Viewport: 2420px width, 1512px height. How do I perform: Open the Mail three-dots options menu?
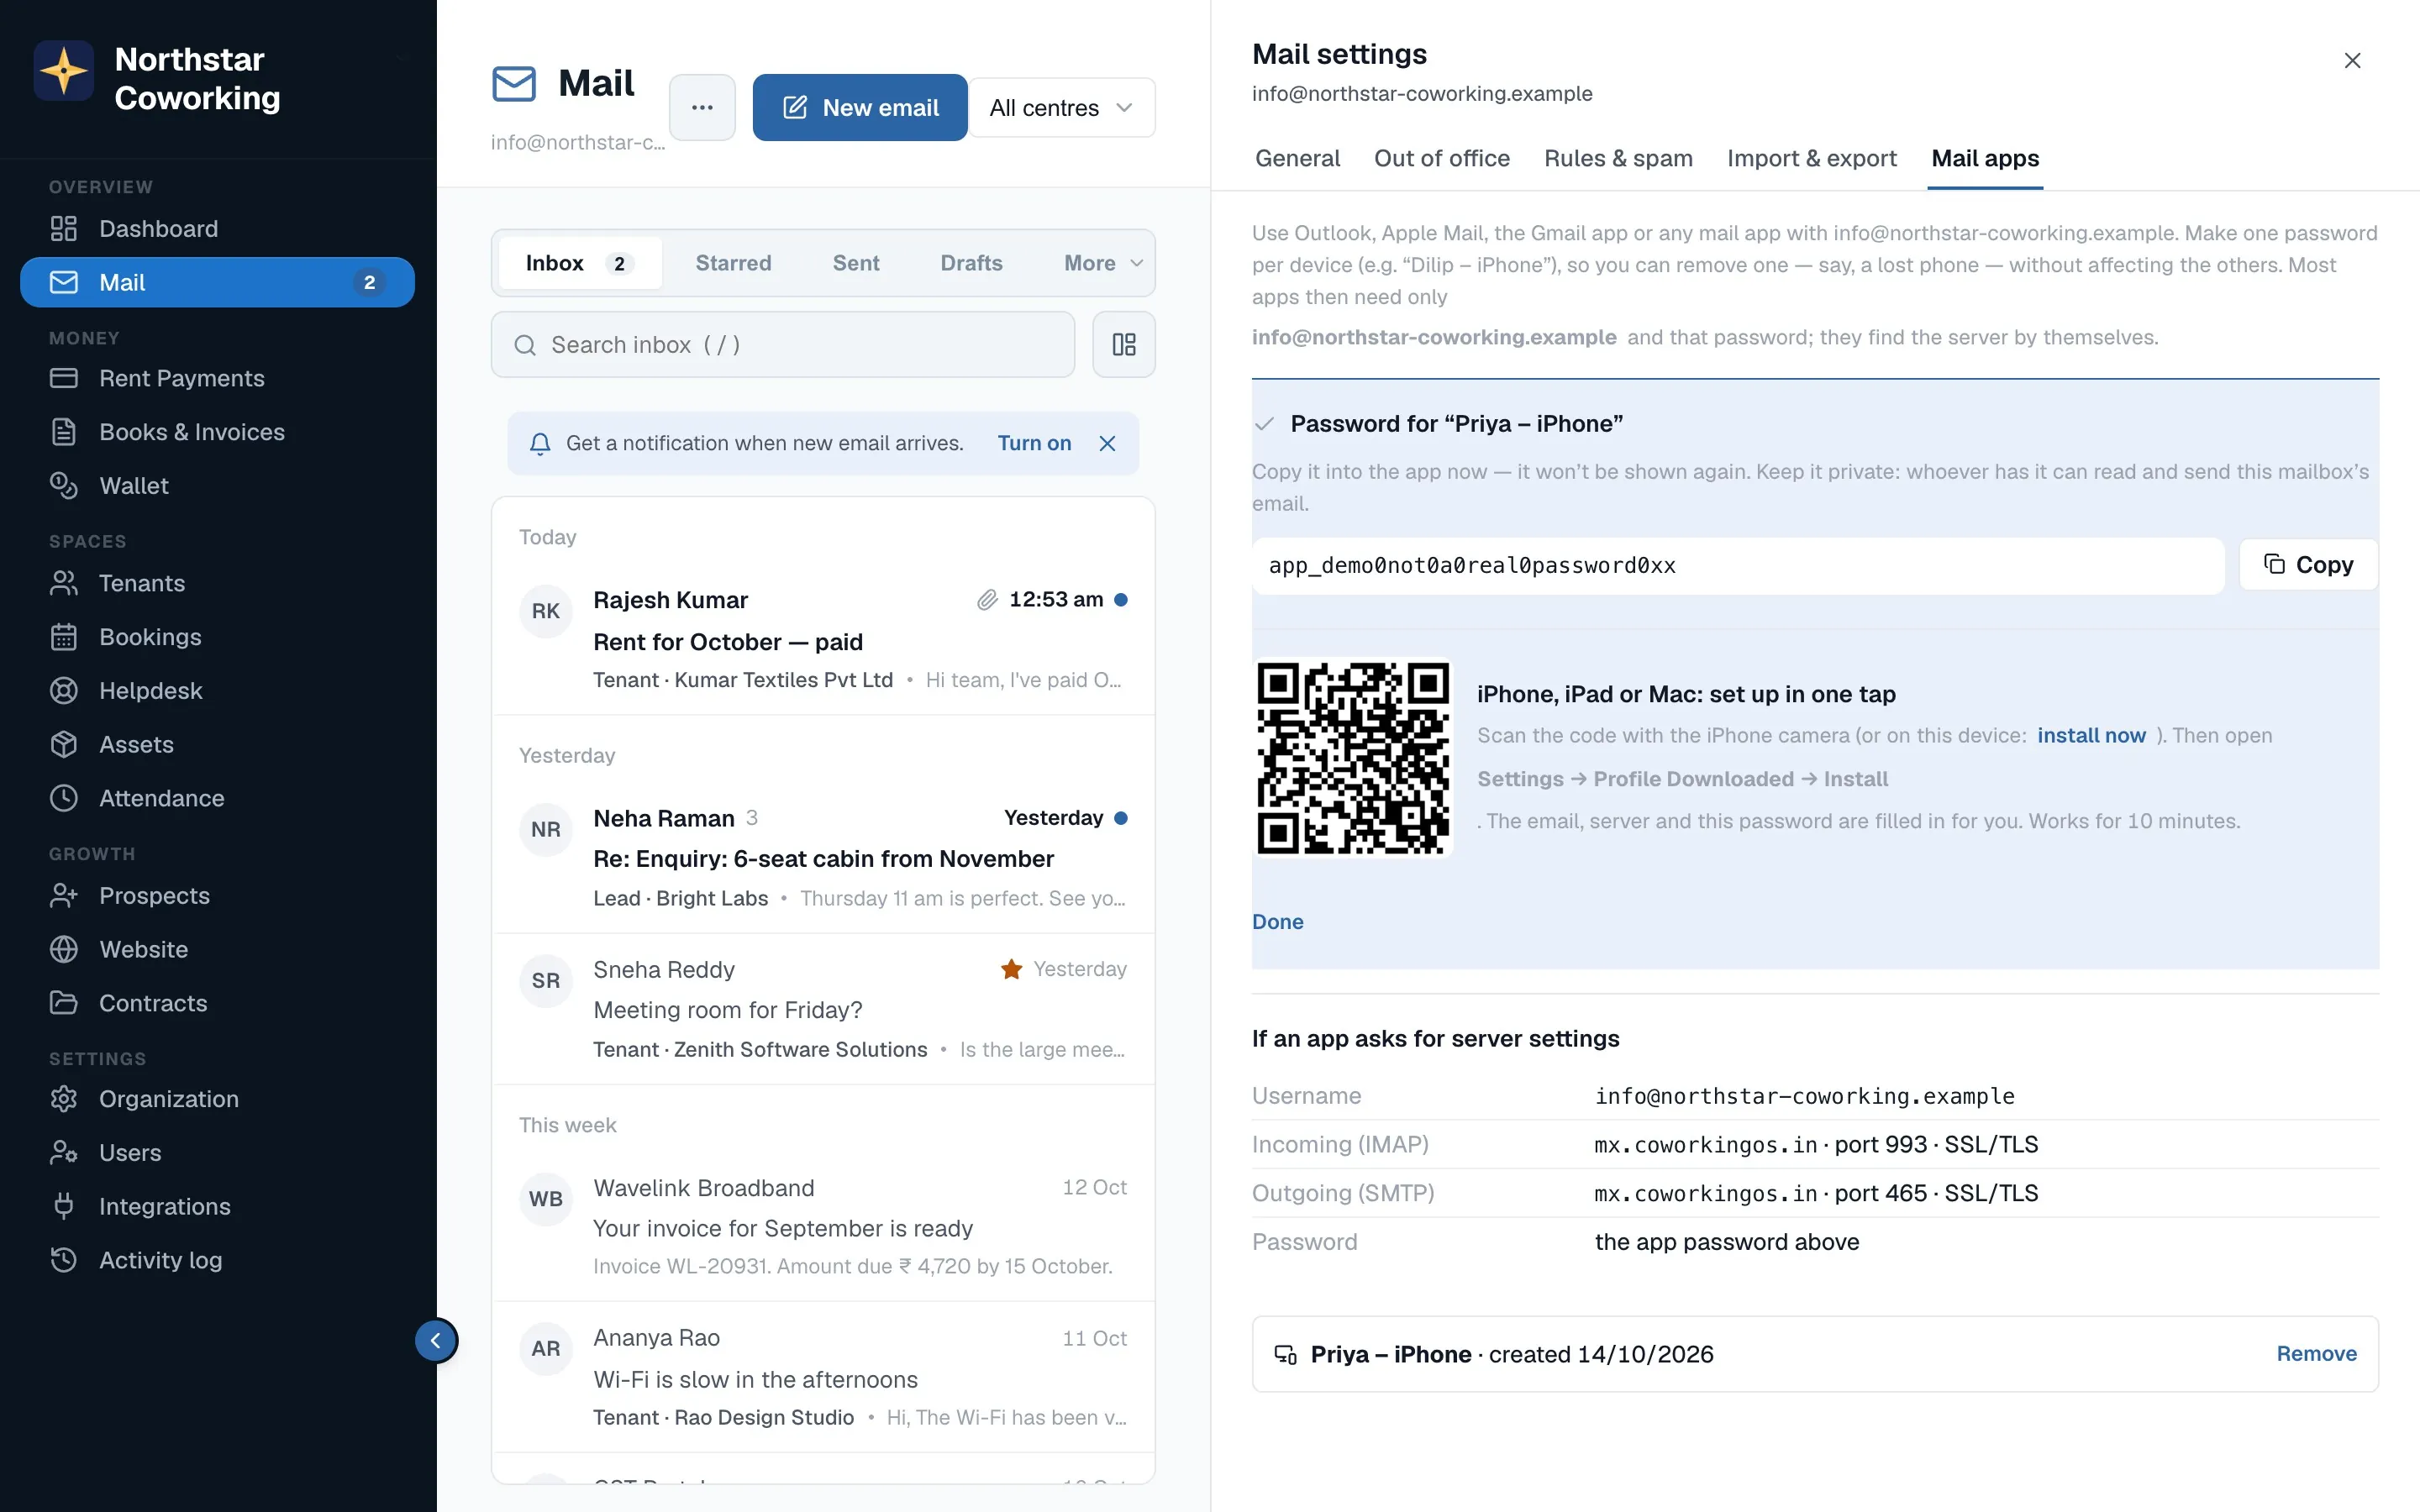702,108
